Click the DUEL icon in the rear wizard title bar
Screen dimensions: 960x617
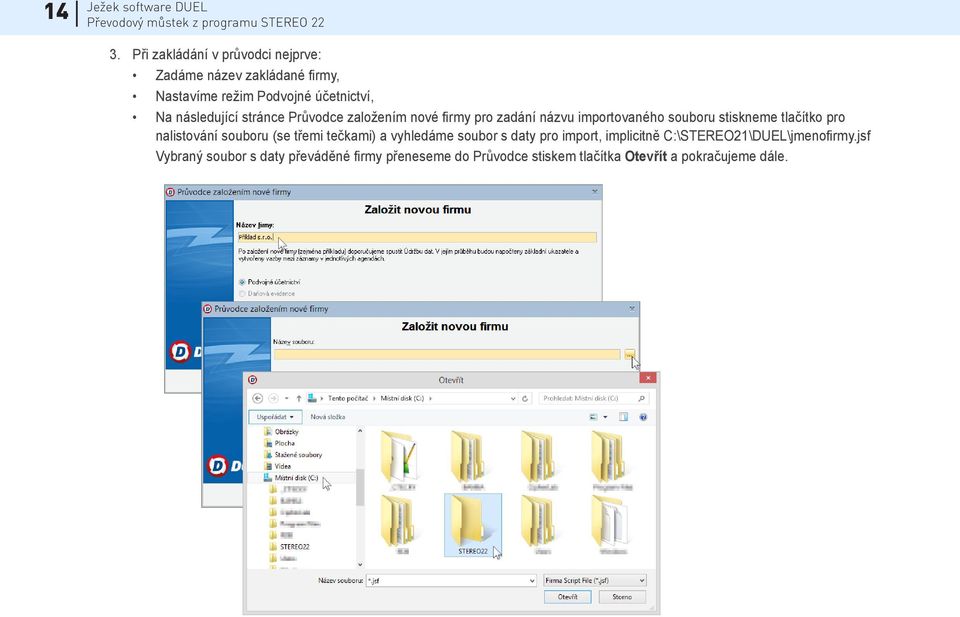(170, 192)
